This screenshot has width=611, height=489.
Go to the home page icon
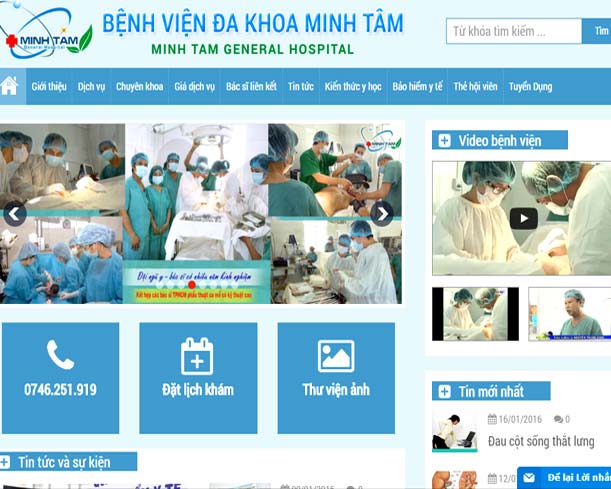click(9, 86)
